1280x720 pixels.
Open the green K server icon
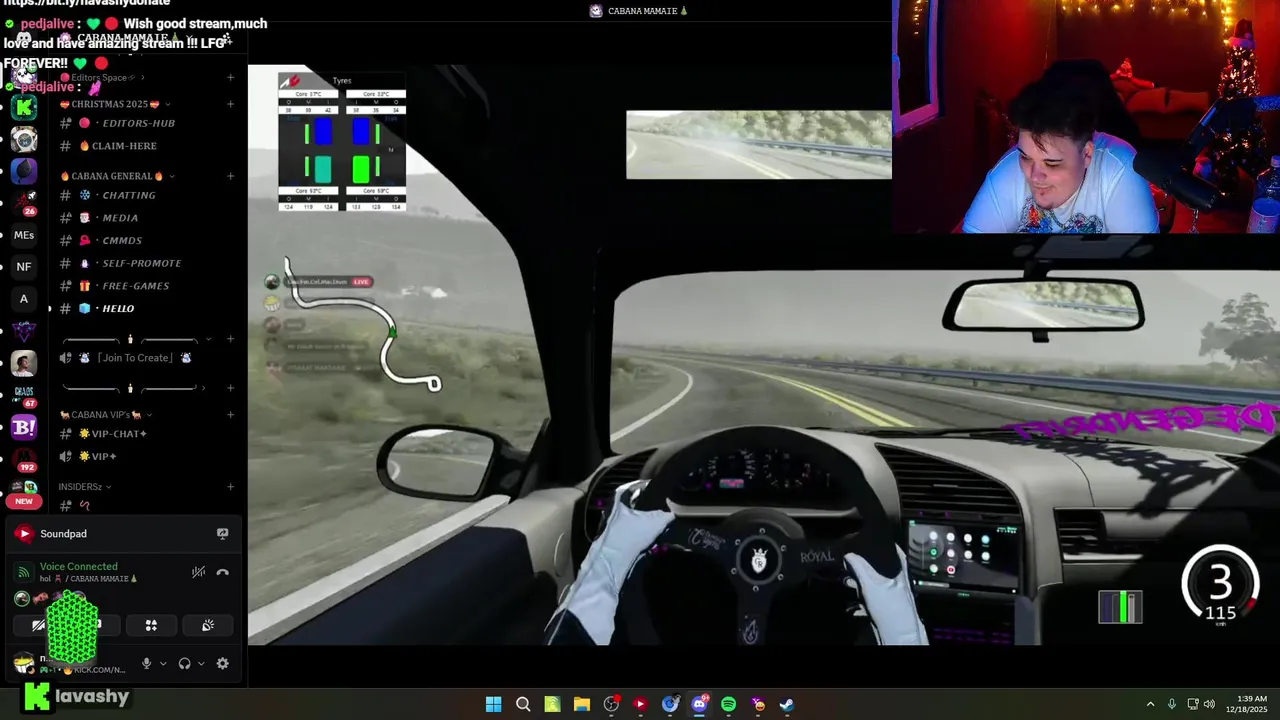(x=24, y=108)
